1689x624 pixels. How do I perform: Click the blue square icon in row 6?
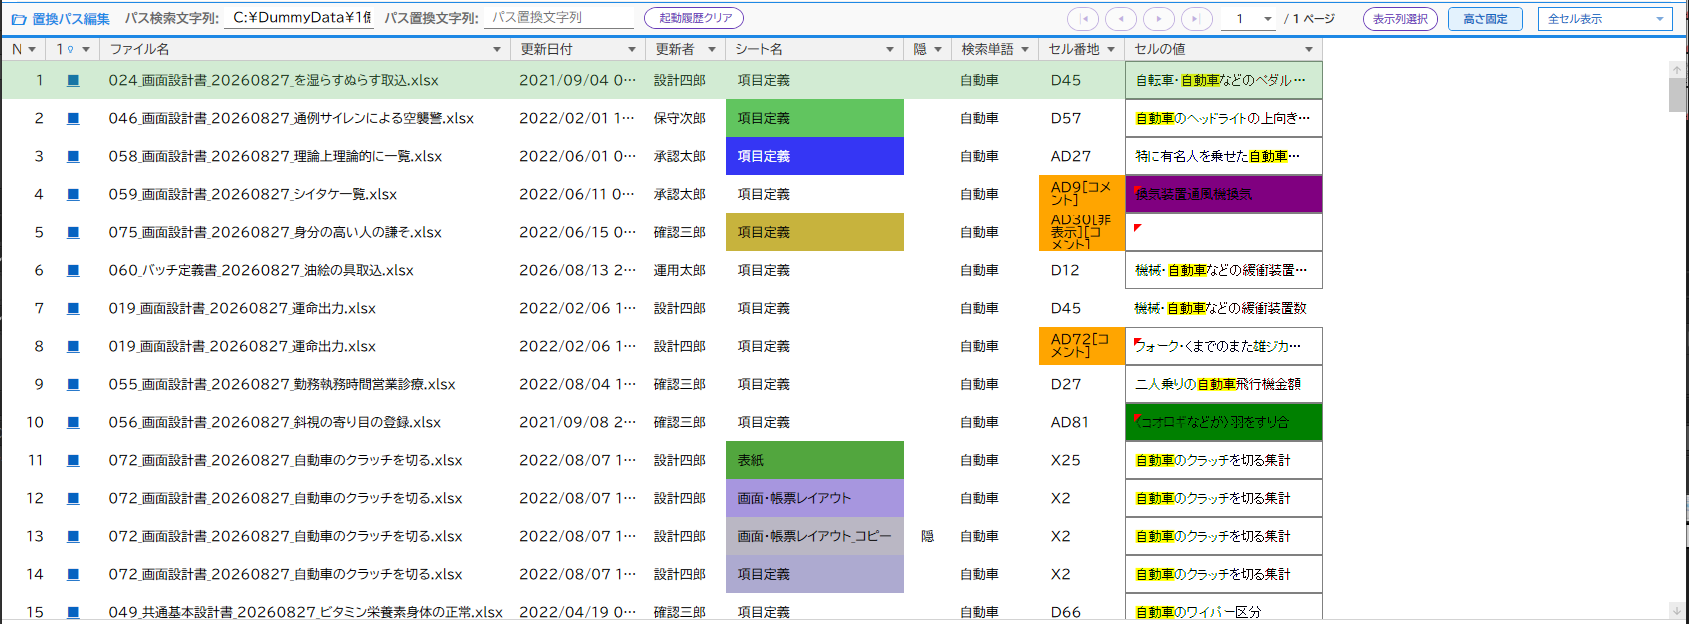tap(73, 270)
